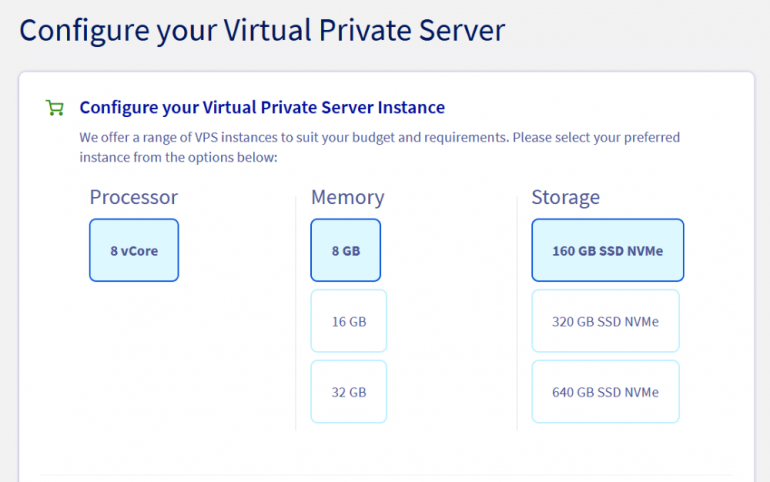Choose 320 GB SSD NVMe storage
770x482 pixels.
(x=605, y=321)
